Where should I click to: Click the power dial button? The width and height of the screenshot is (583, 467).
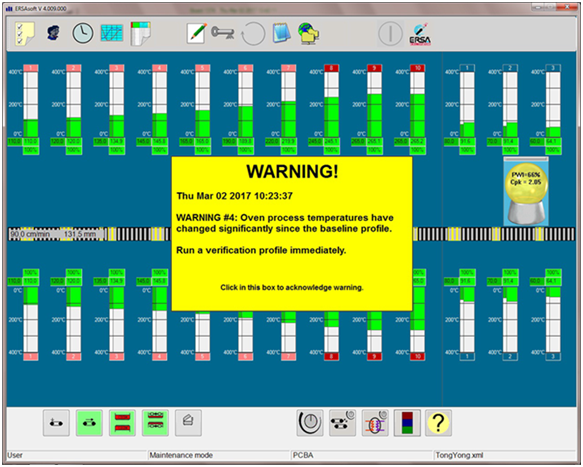pos(310,423)
